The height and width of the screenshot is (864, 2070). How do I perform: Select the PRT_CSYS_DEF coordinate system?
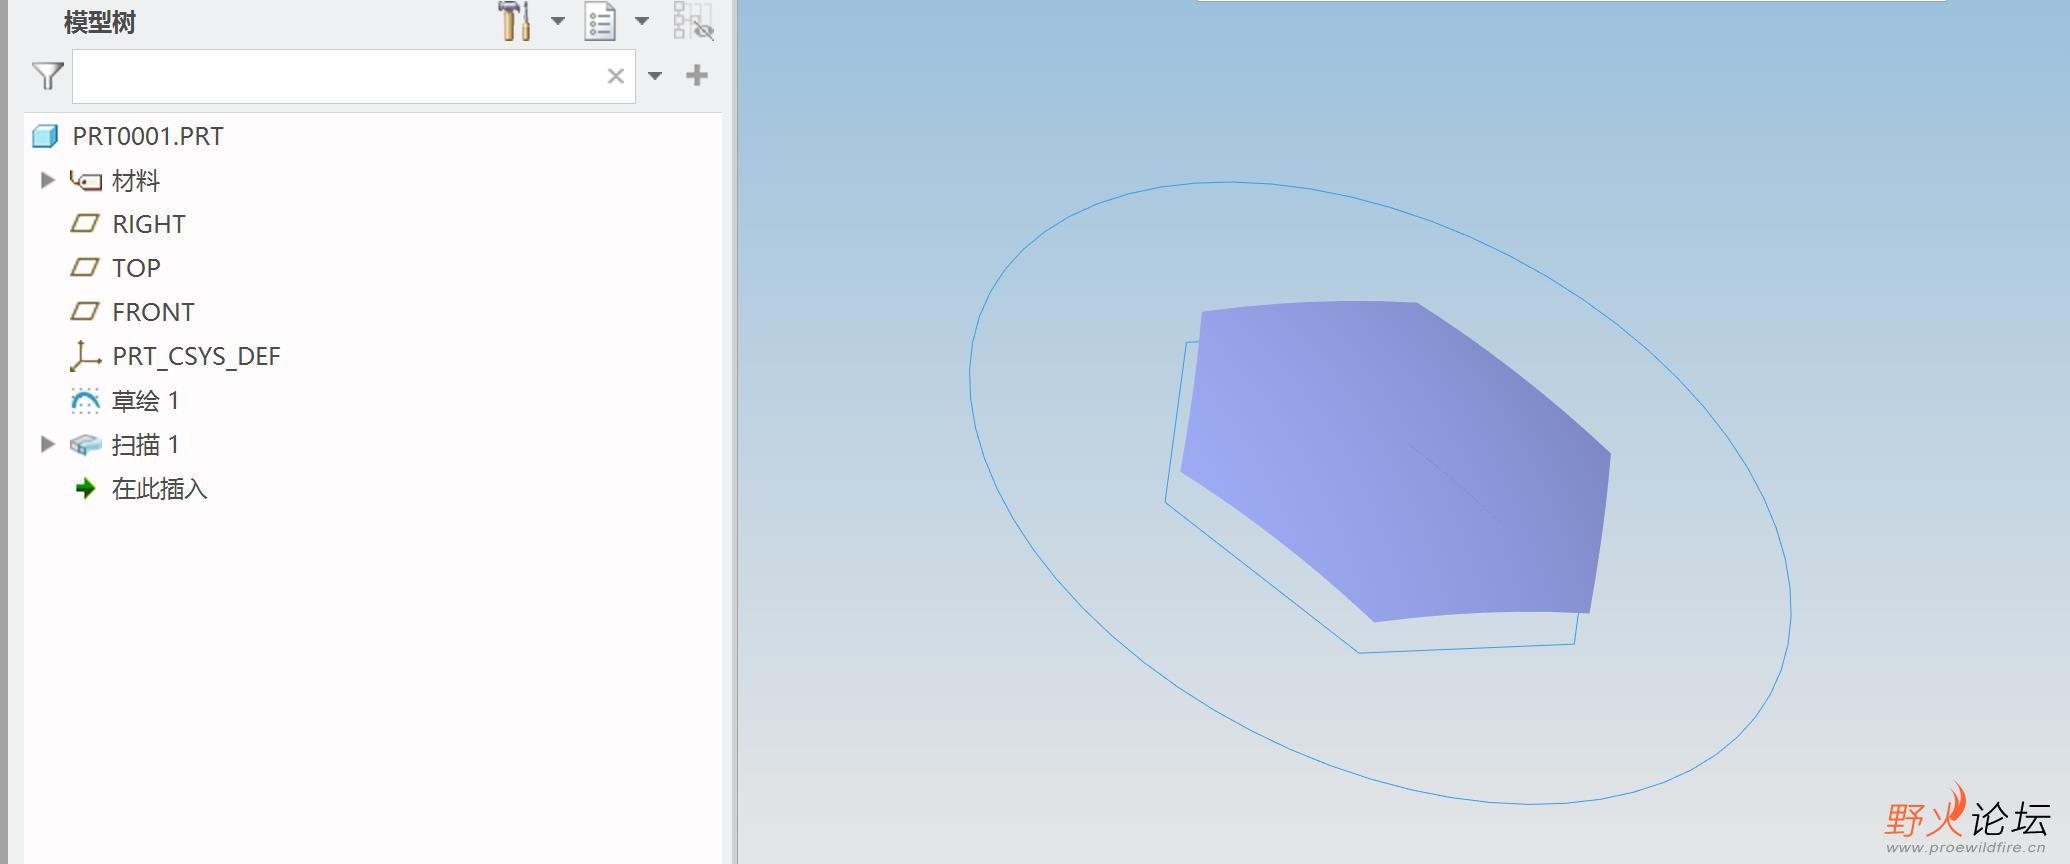[196, 356]
